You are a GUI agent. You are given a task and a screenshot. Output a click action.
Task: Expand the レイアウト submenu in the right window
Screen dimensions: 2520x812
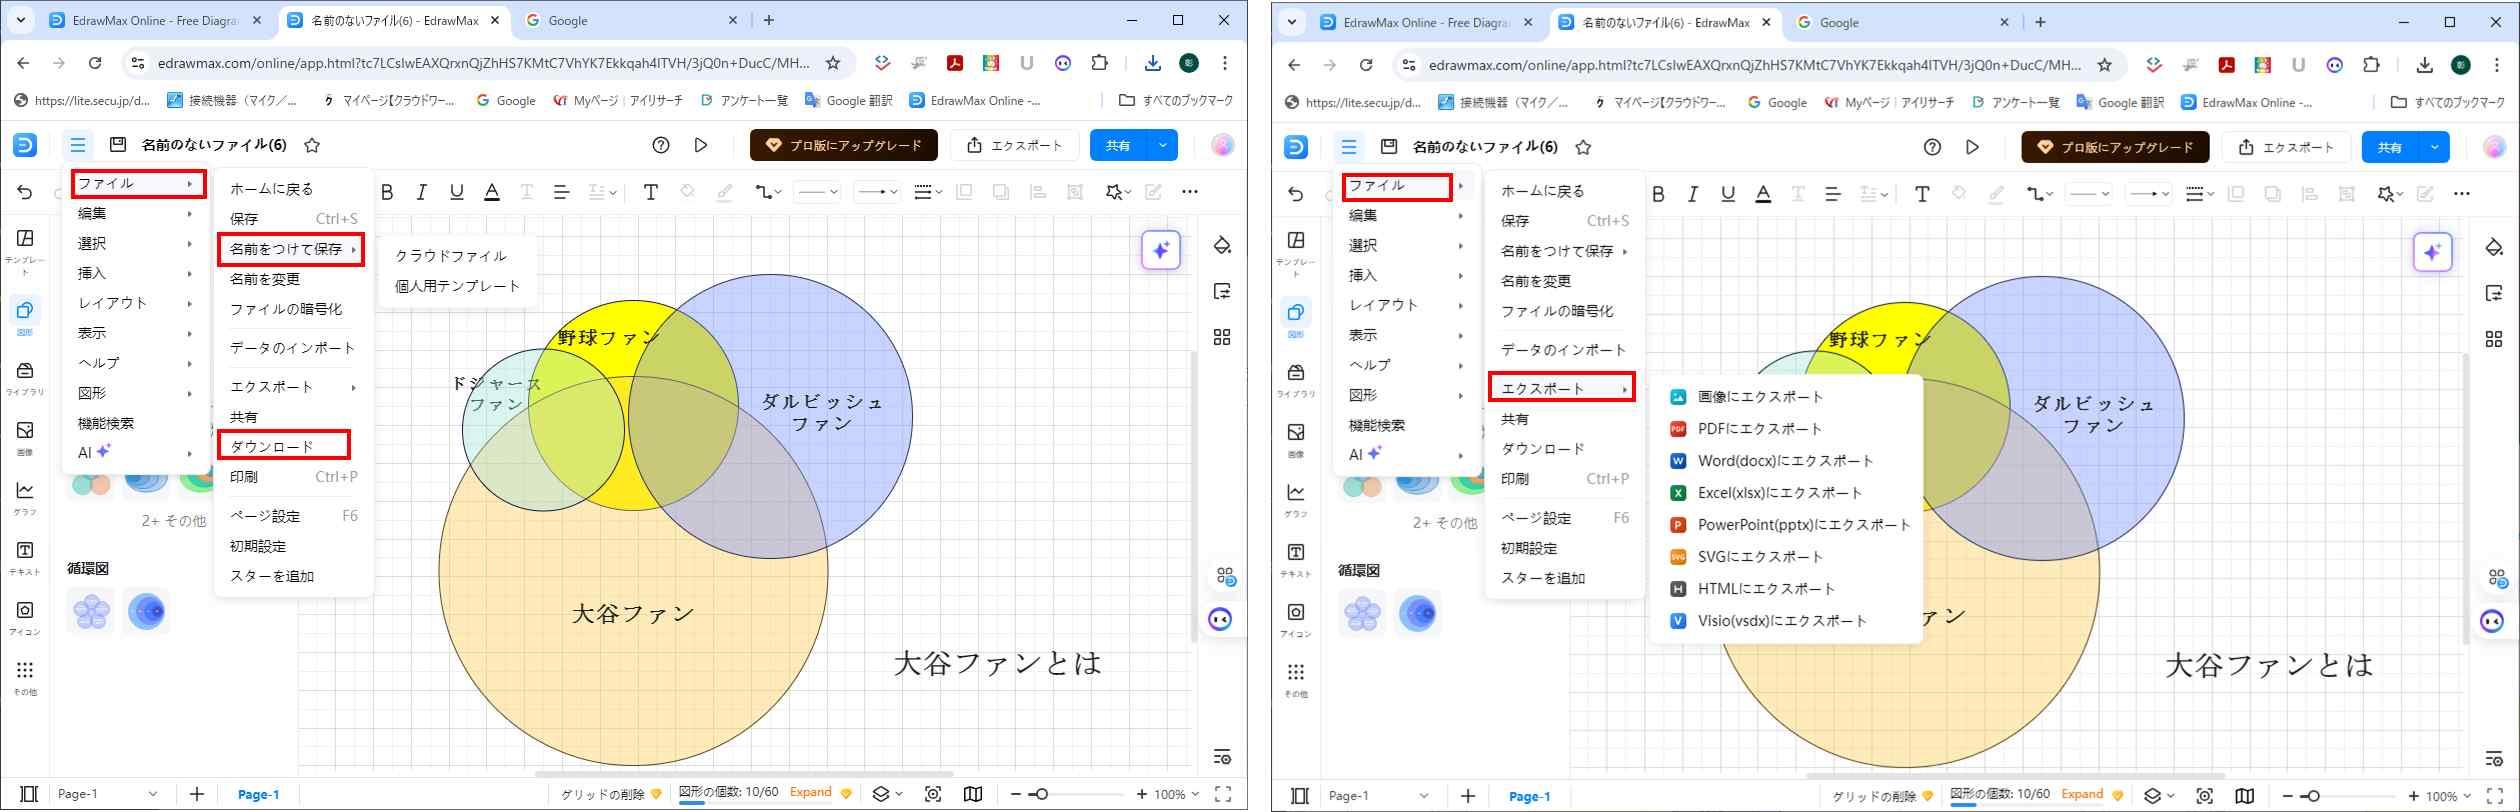coord(1407,305)
